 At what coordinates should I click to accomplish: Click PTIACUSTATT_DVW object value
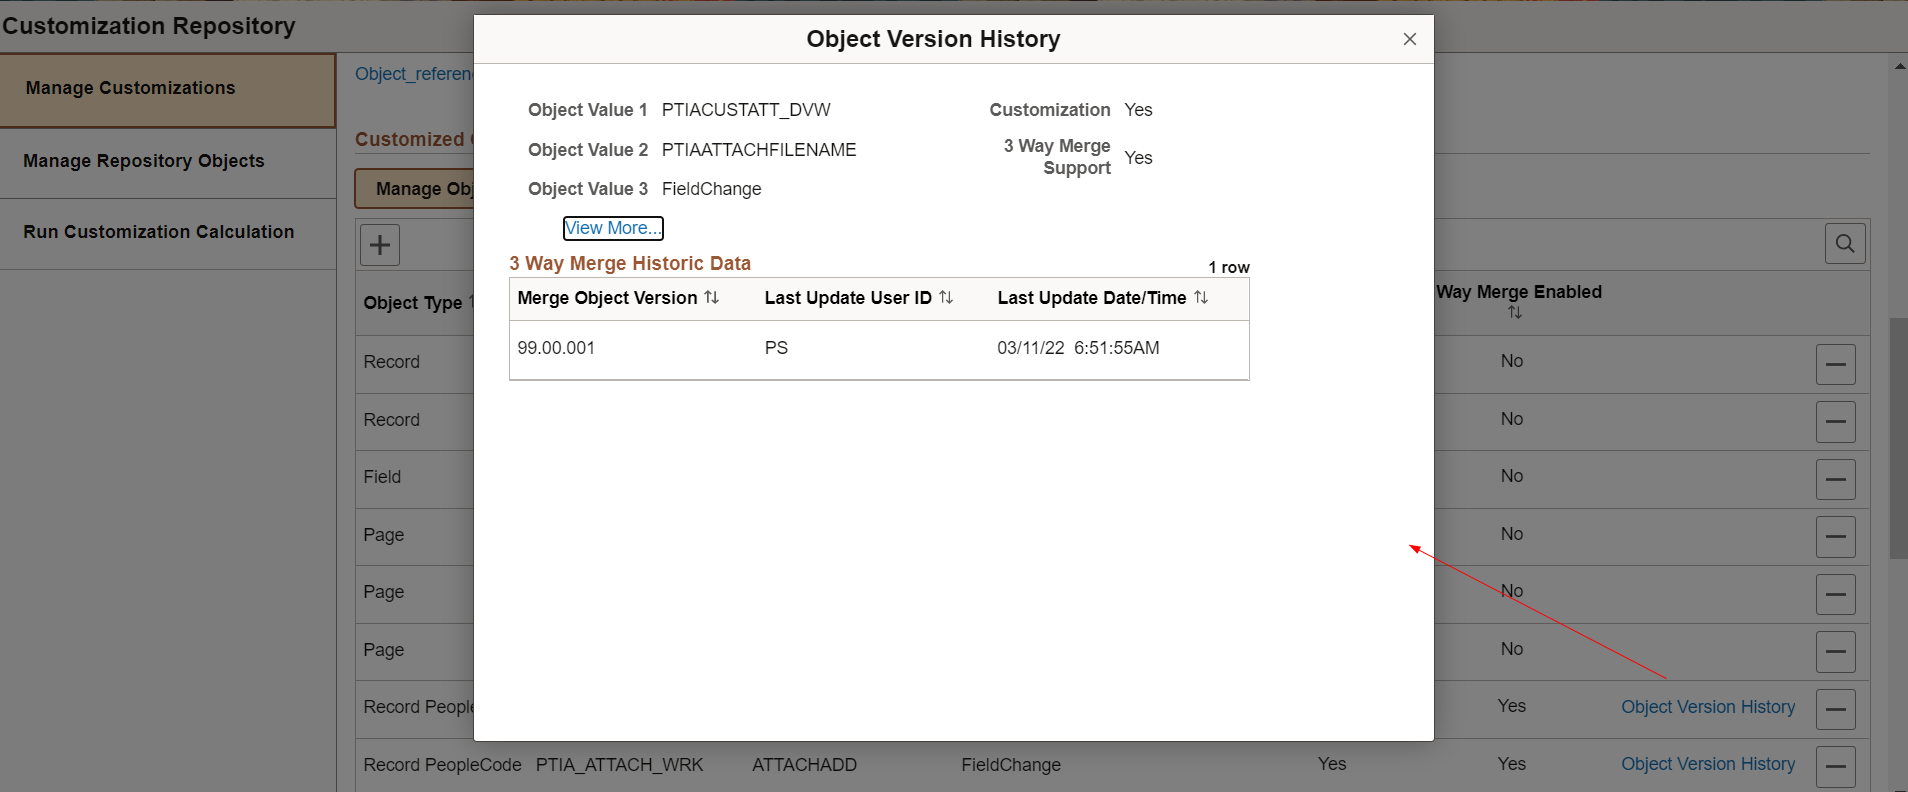[x=746, y=110]
